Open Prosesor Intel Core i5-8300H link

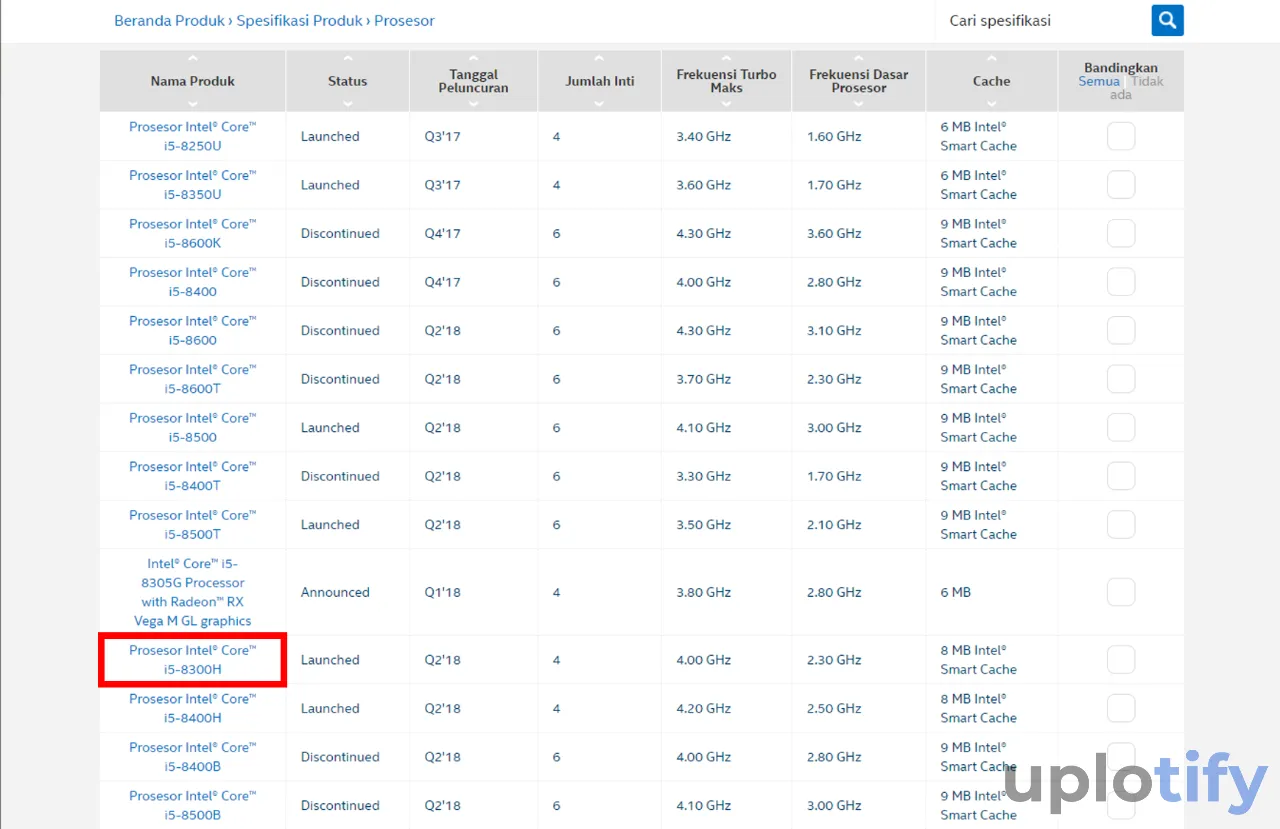pos(192,660)
